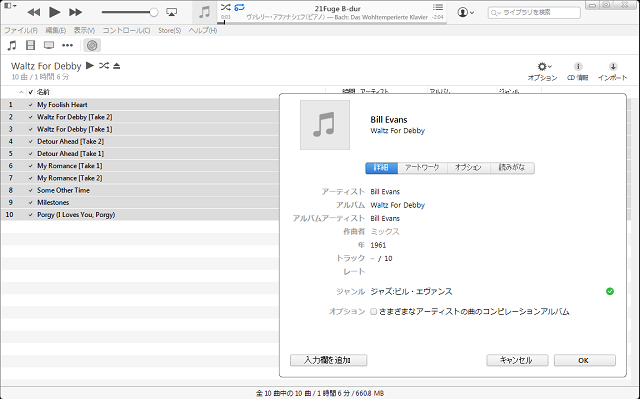Open the AirPlay output icon
This screenshot has width=640, height=399.
(171, 12)
